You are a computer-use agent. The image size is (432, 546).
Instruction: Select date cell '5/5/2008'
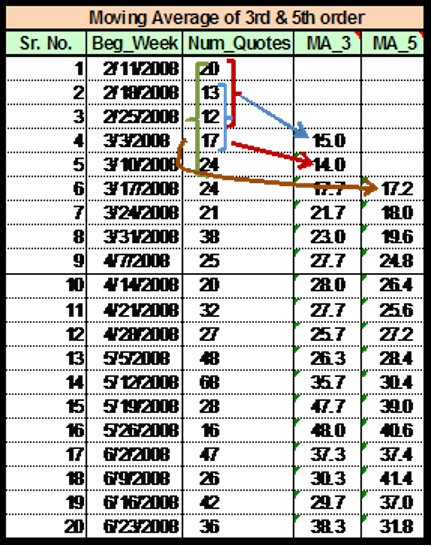(134, 358)
